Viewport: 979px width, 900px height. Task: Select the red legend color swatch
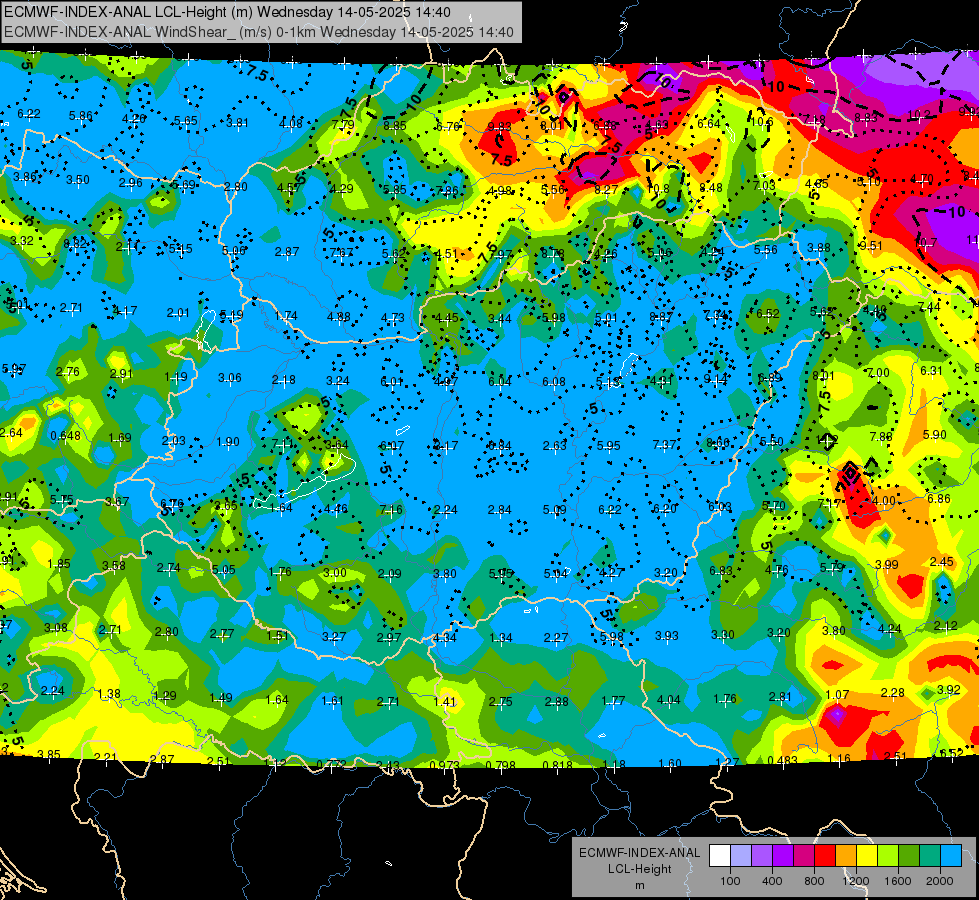coord(825,856)
